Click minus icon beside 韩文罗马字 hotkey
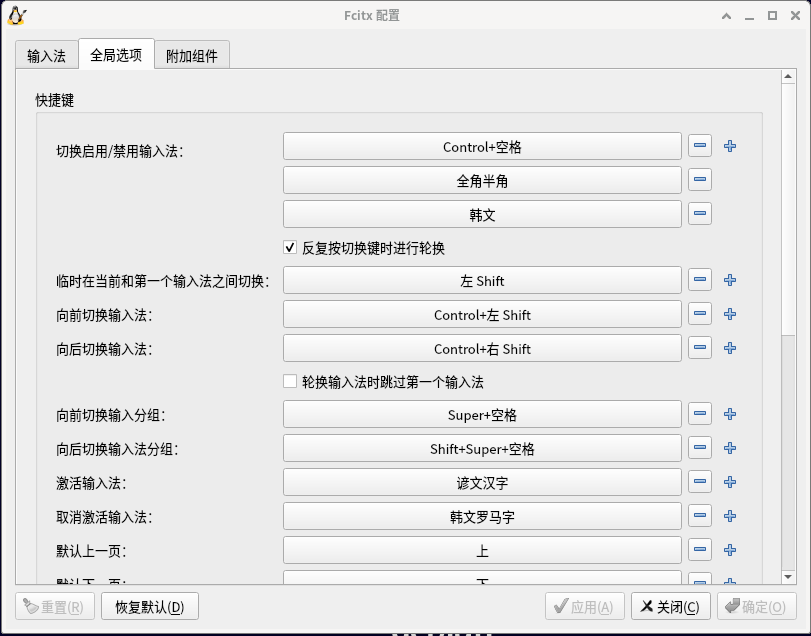Screen dimensions: 811x636 [x=700, y=516]
